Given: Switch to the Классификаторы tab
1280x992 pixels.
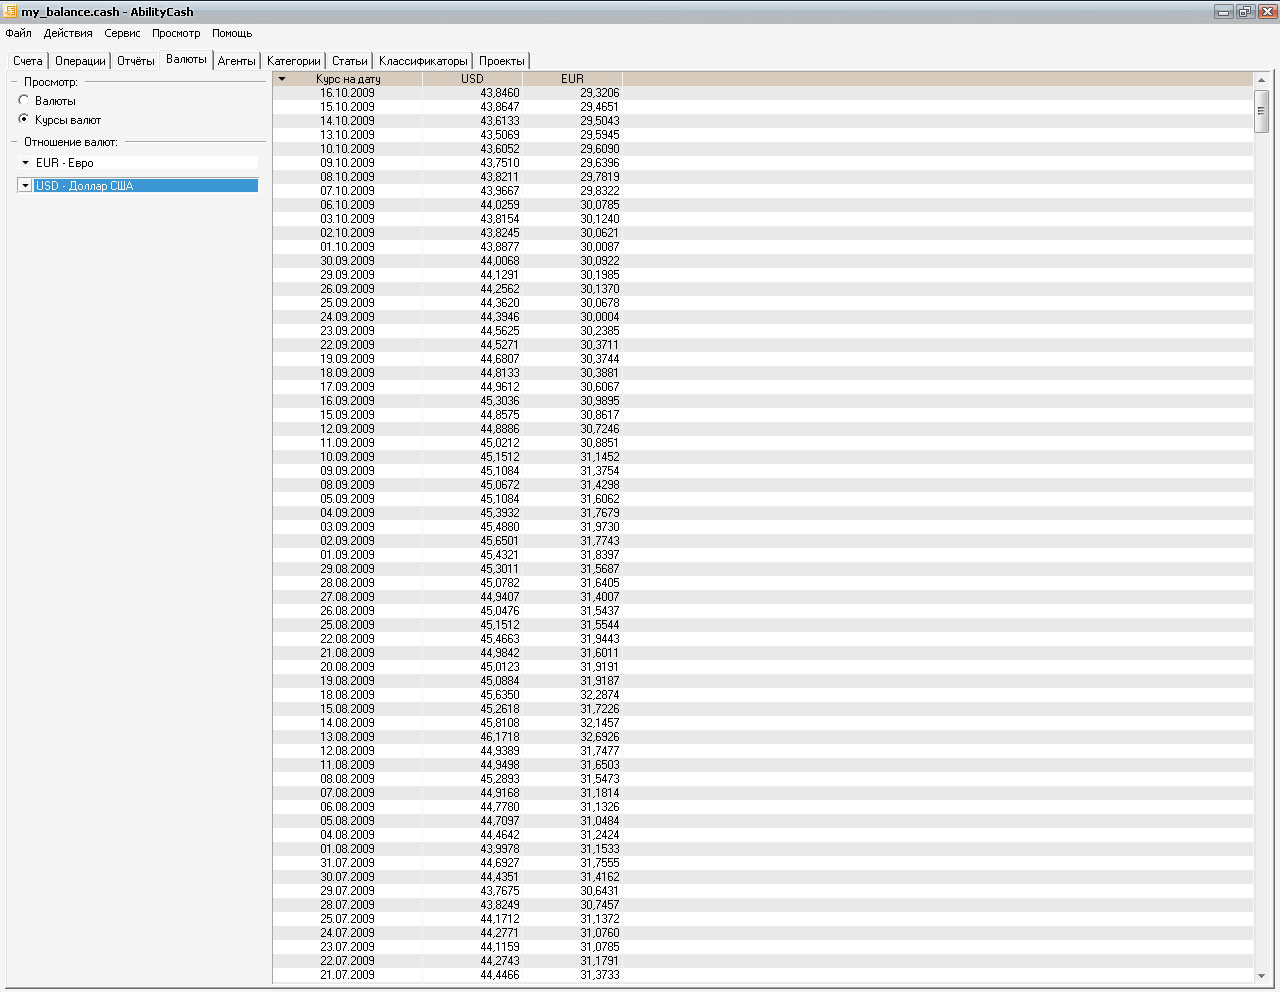Looking at the screenshot, I should pos(423,61).
